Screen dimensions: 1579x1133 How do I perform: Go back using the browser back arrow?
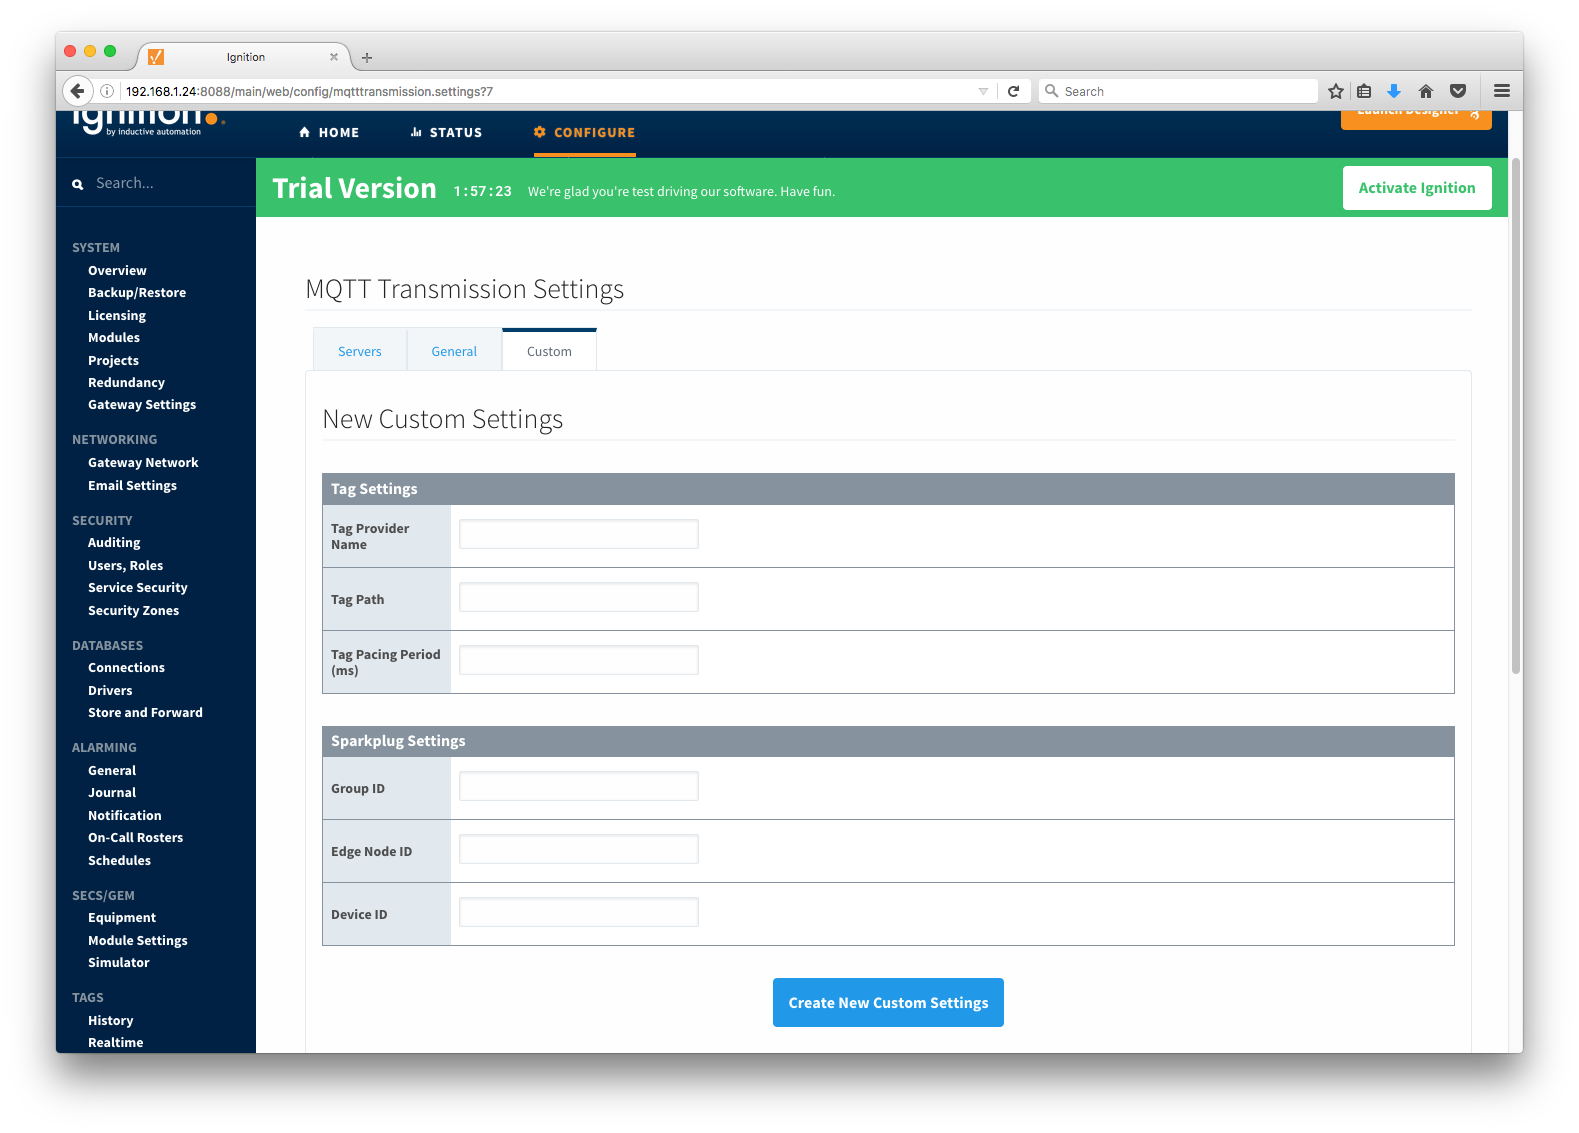(x=77, y=91)
